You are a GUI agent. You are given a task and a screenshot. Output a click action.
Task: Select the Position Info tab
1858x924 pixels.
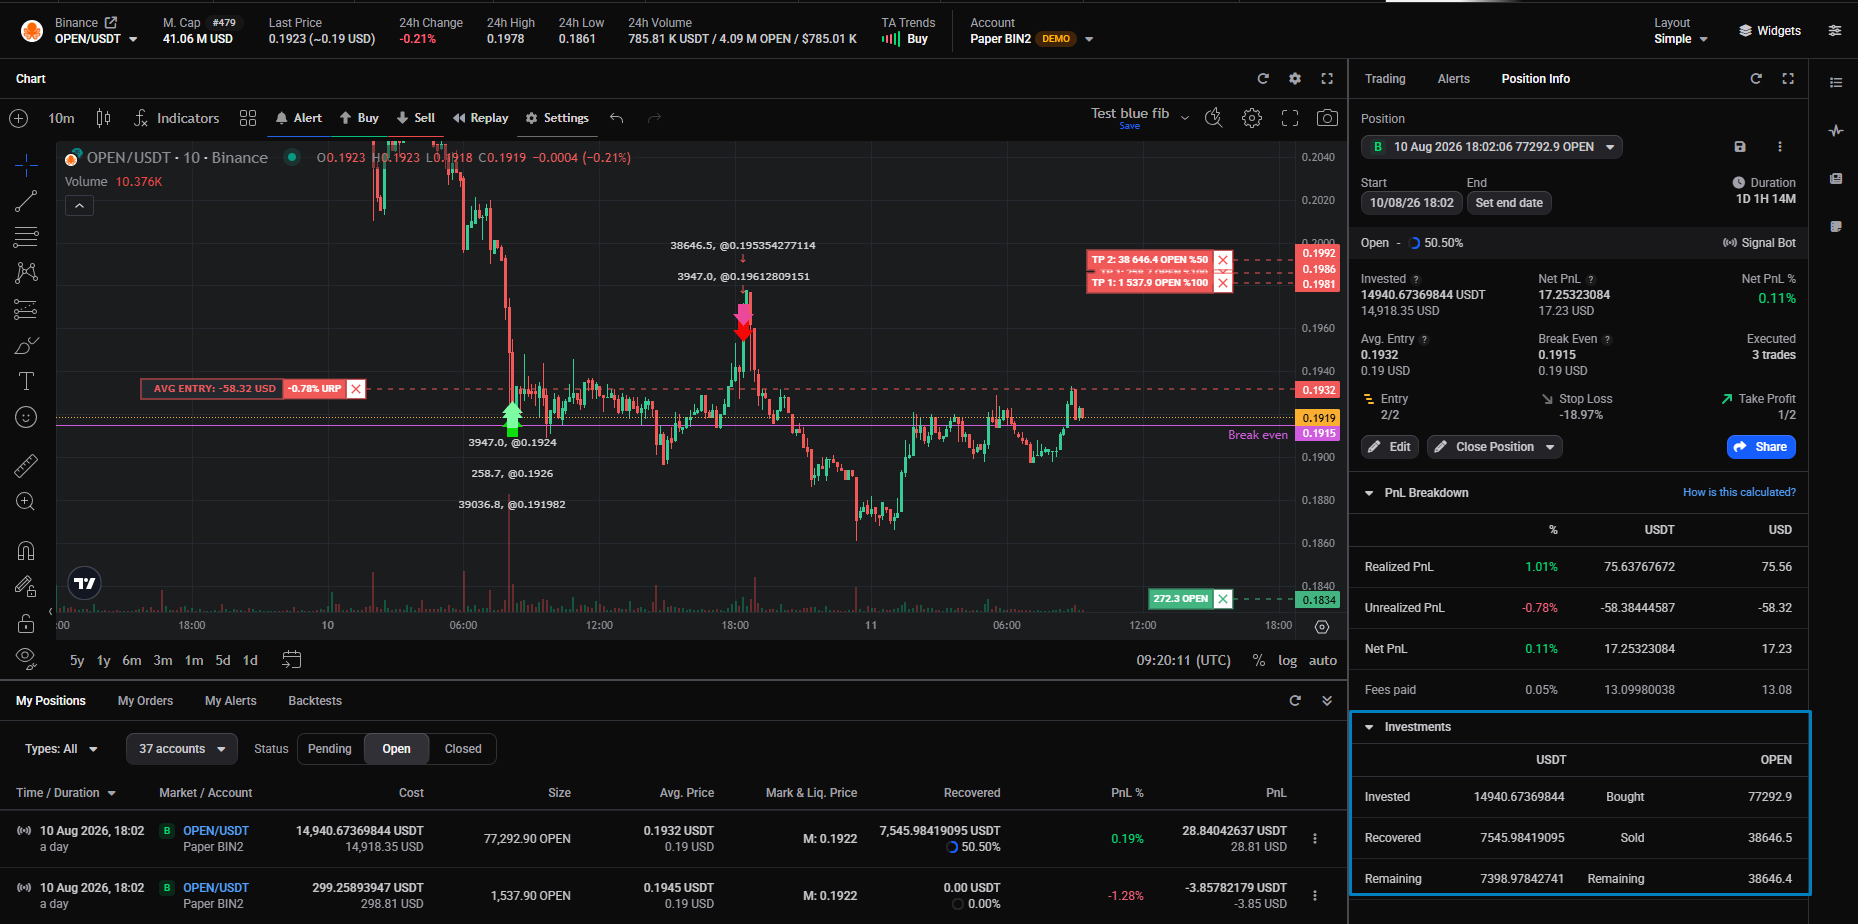point(1535,79)
